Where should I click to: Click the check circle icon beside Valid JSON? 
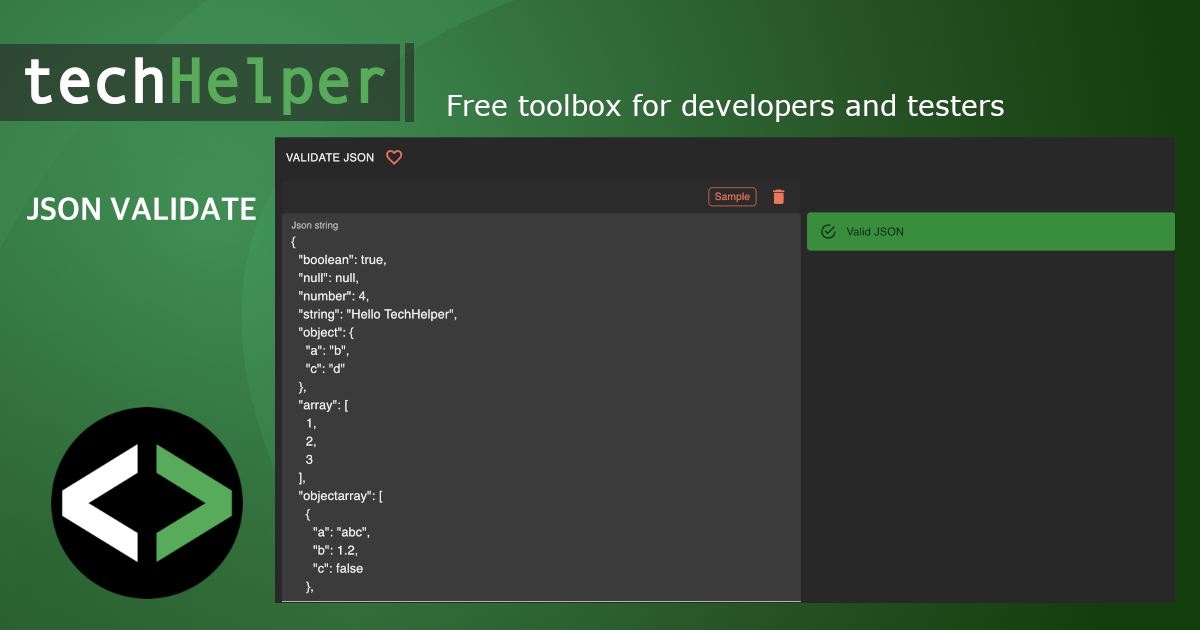[x=828, y=232]
